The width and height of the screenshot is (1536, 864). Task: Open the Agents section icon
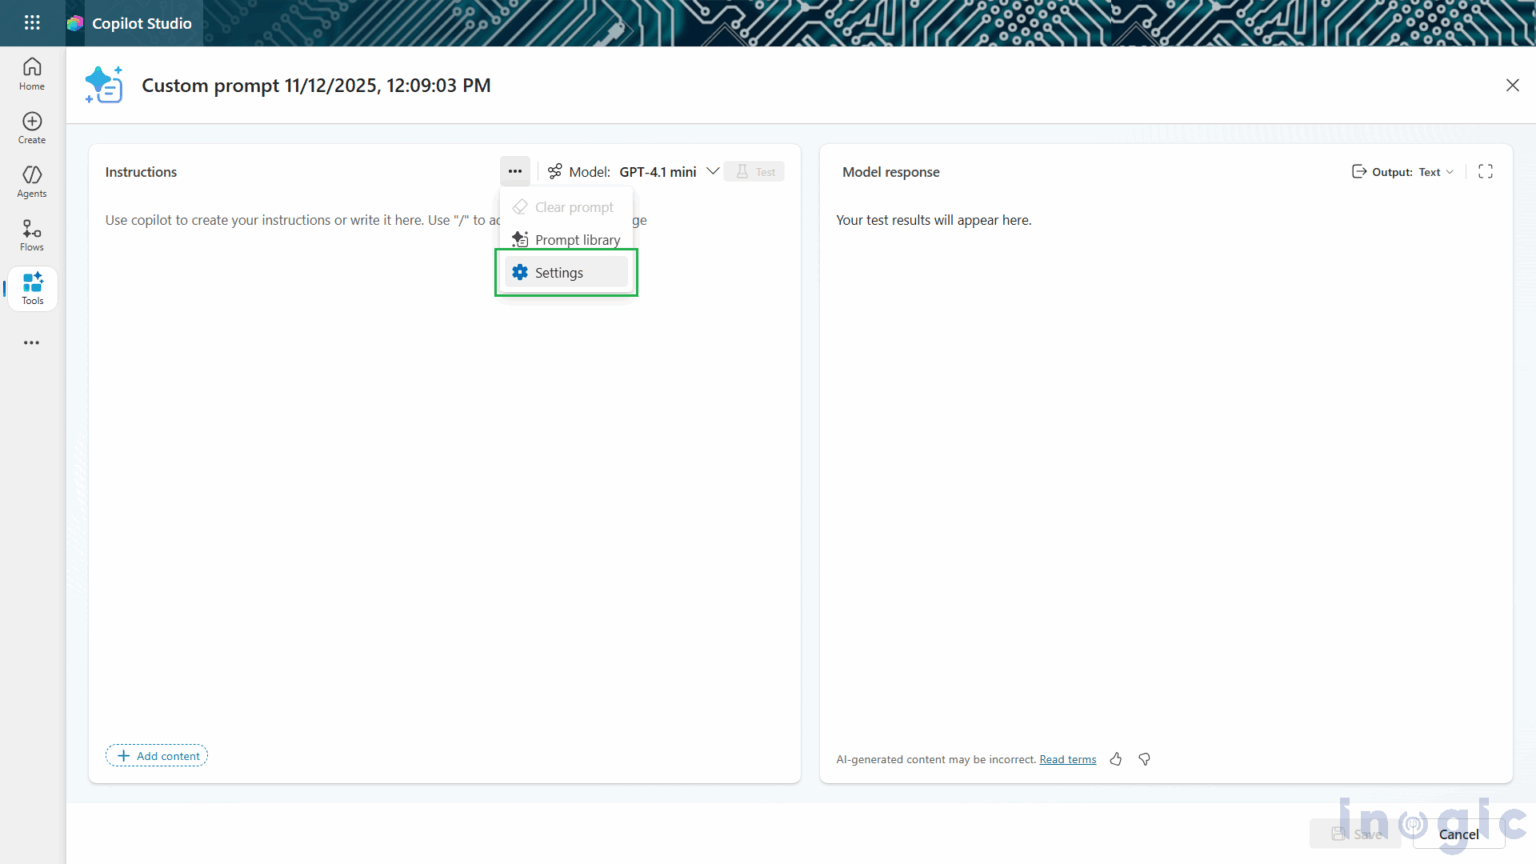click(31, 178)
